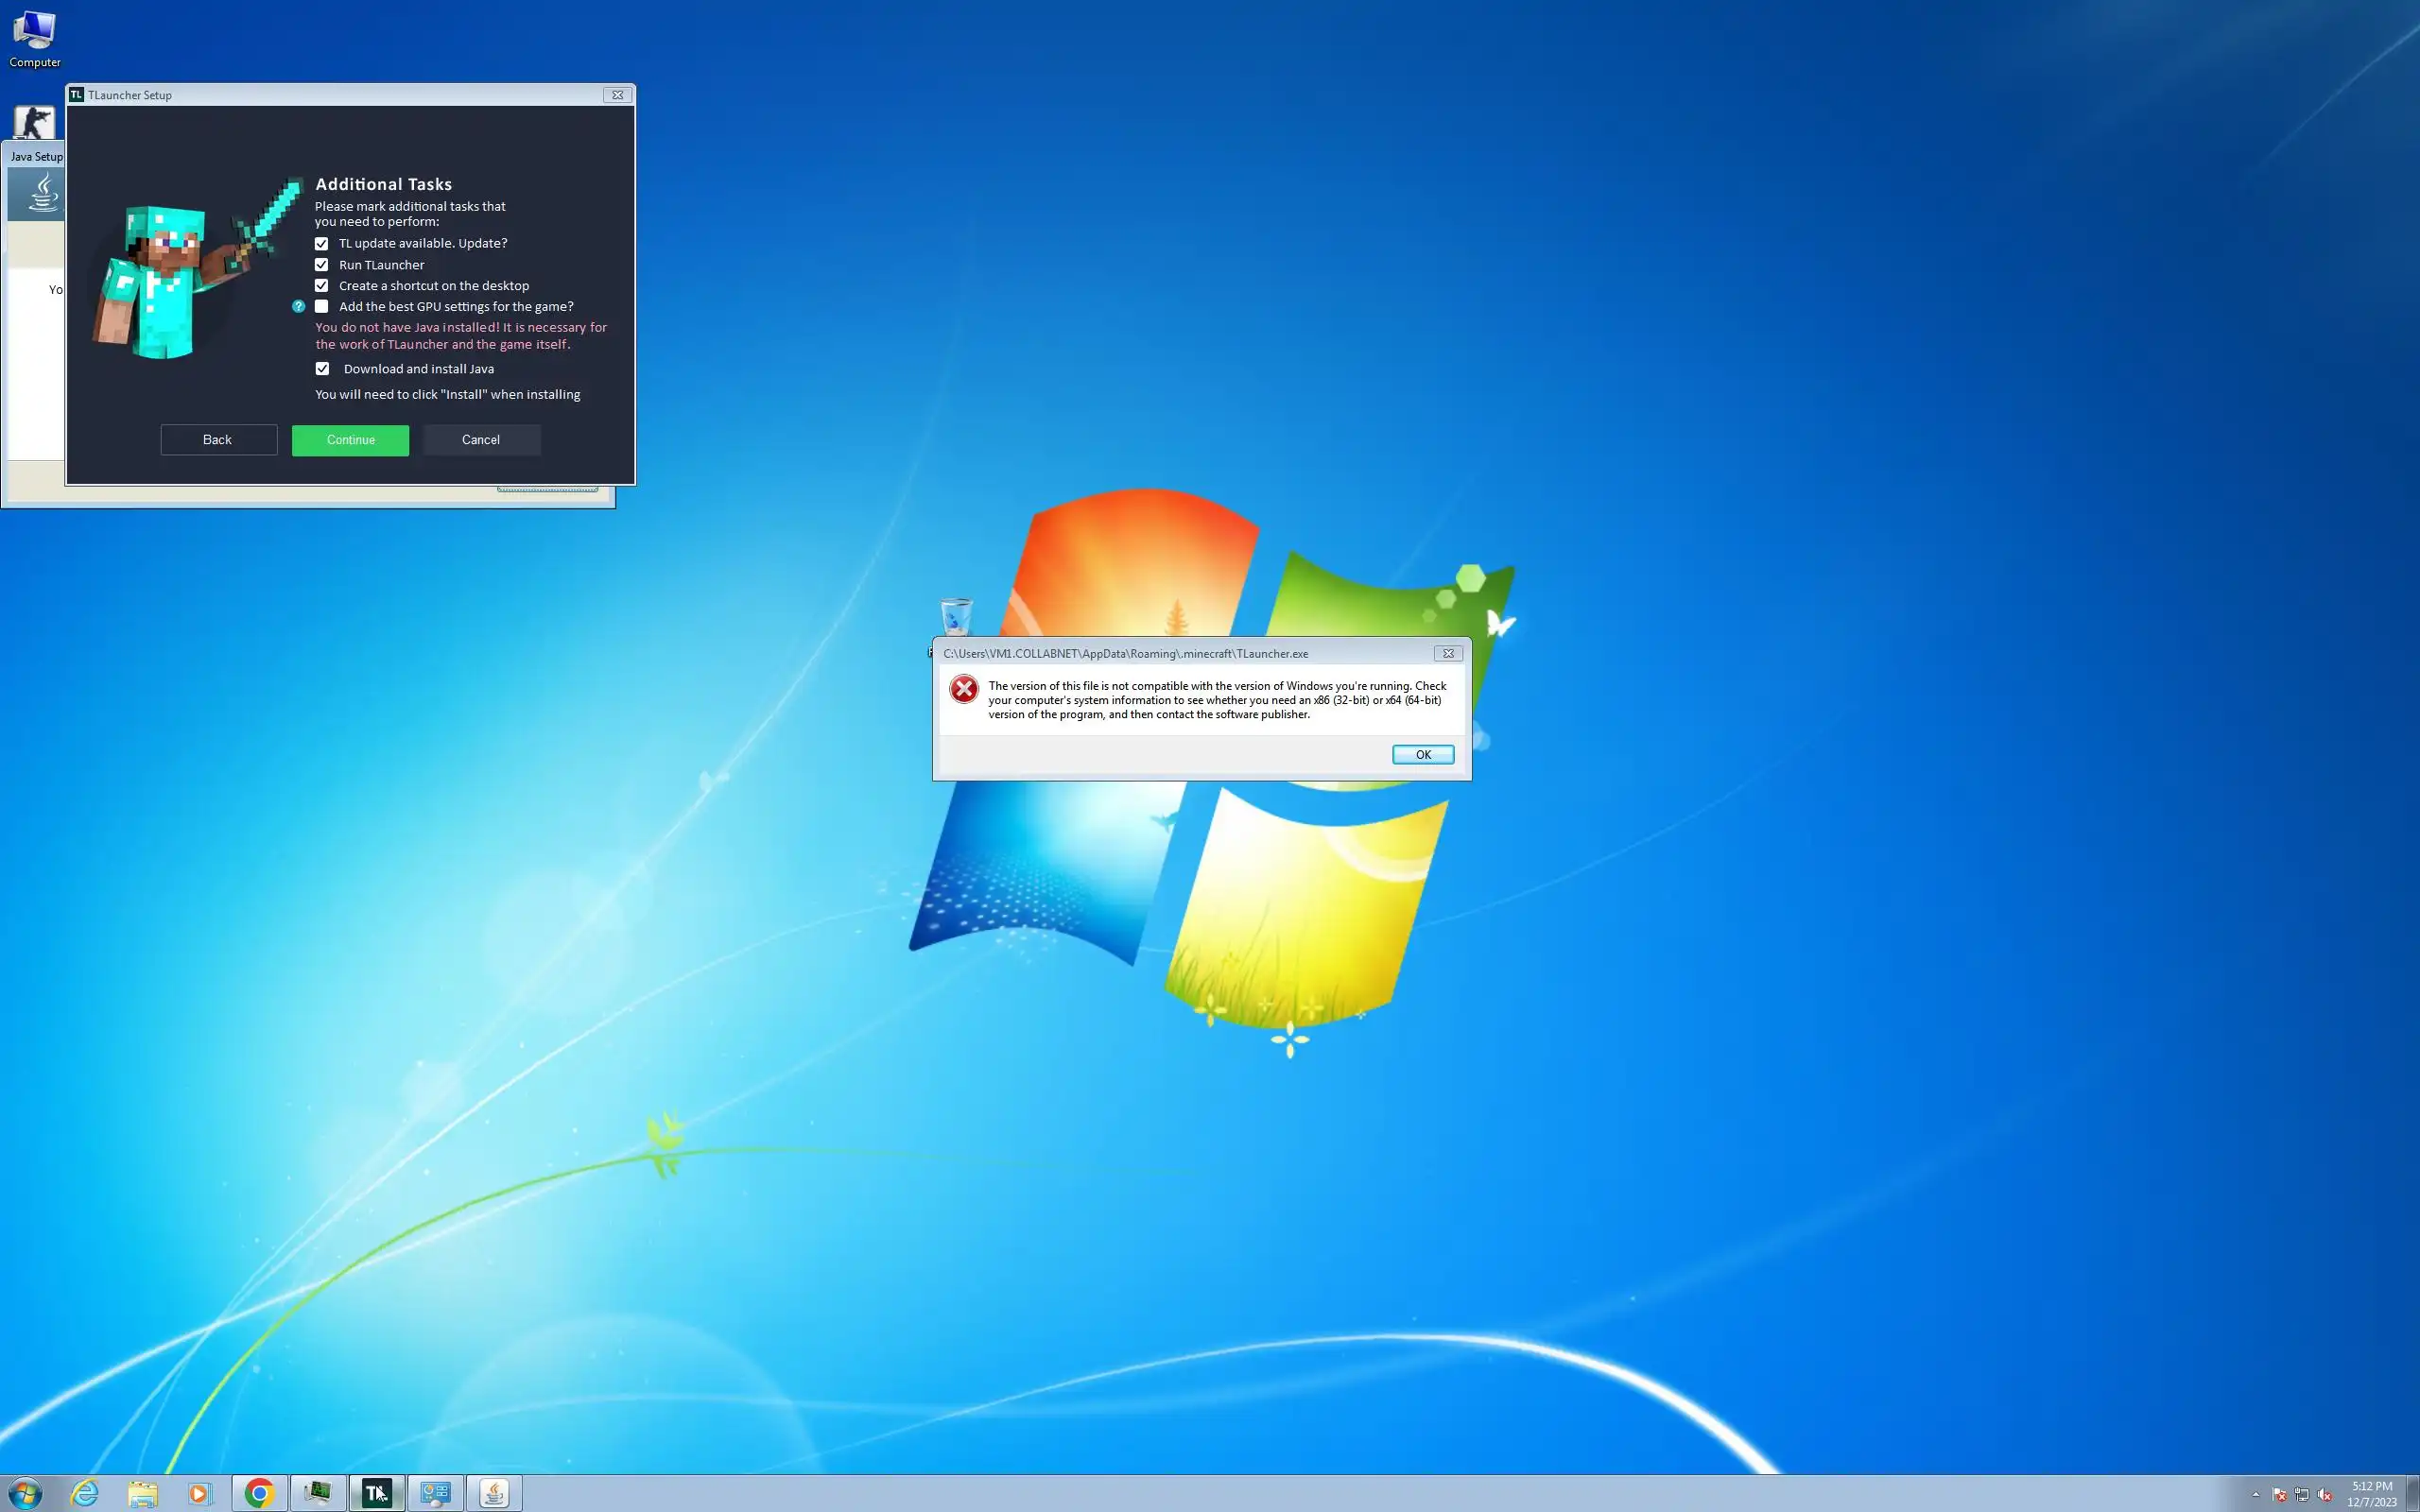Image resolution: width=2420 pixels, height=1512 pixels.
Task: Open Windows Media Player taskbar icon
Action: (200, 1493)
